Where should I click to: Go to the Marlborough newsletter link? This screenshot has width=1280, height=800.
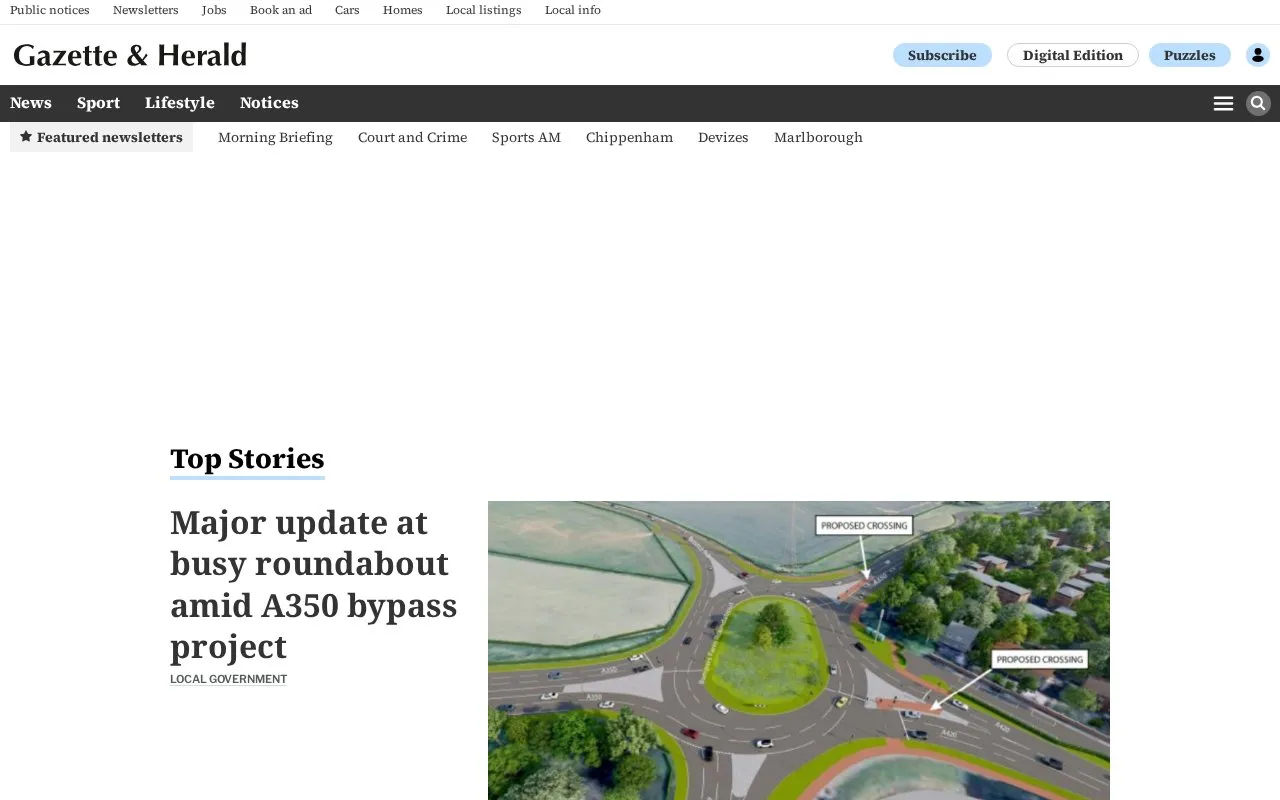[x=818, y=137]
